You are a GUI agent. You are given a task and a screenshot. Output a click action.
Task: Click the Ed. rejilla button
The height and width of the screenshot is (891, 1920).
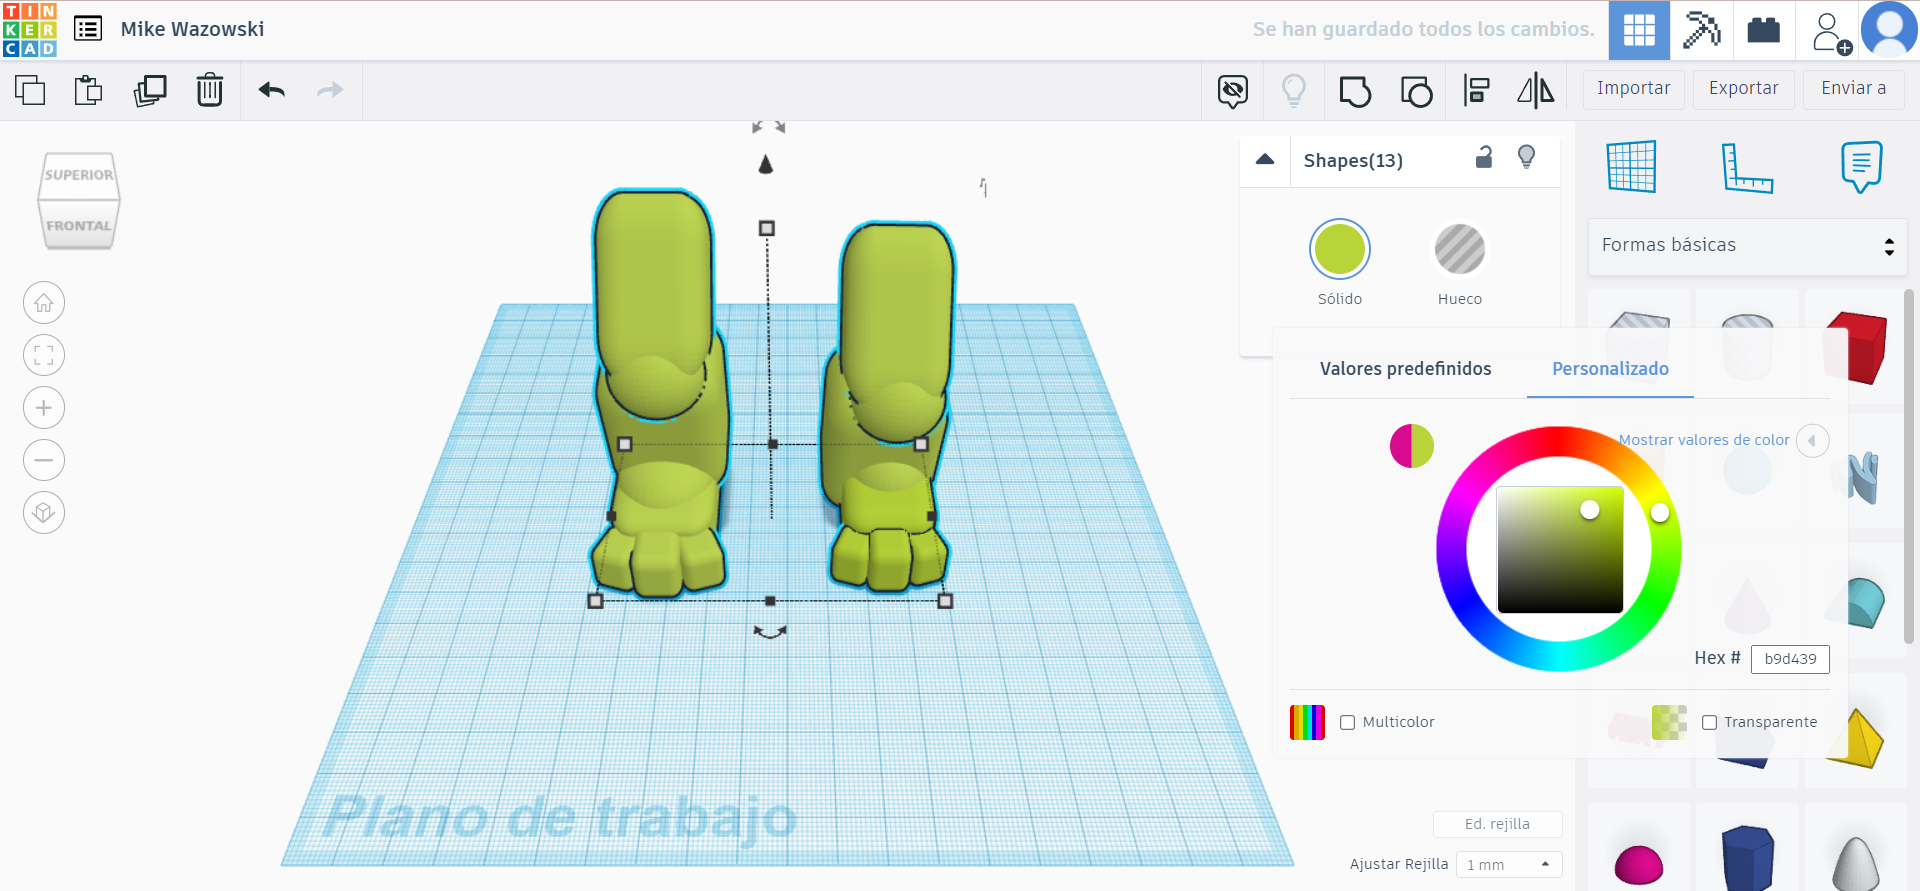pyautogui.click(x=1497, y=824)
